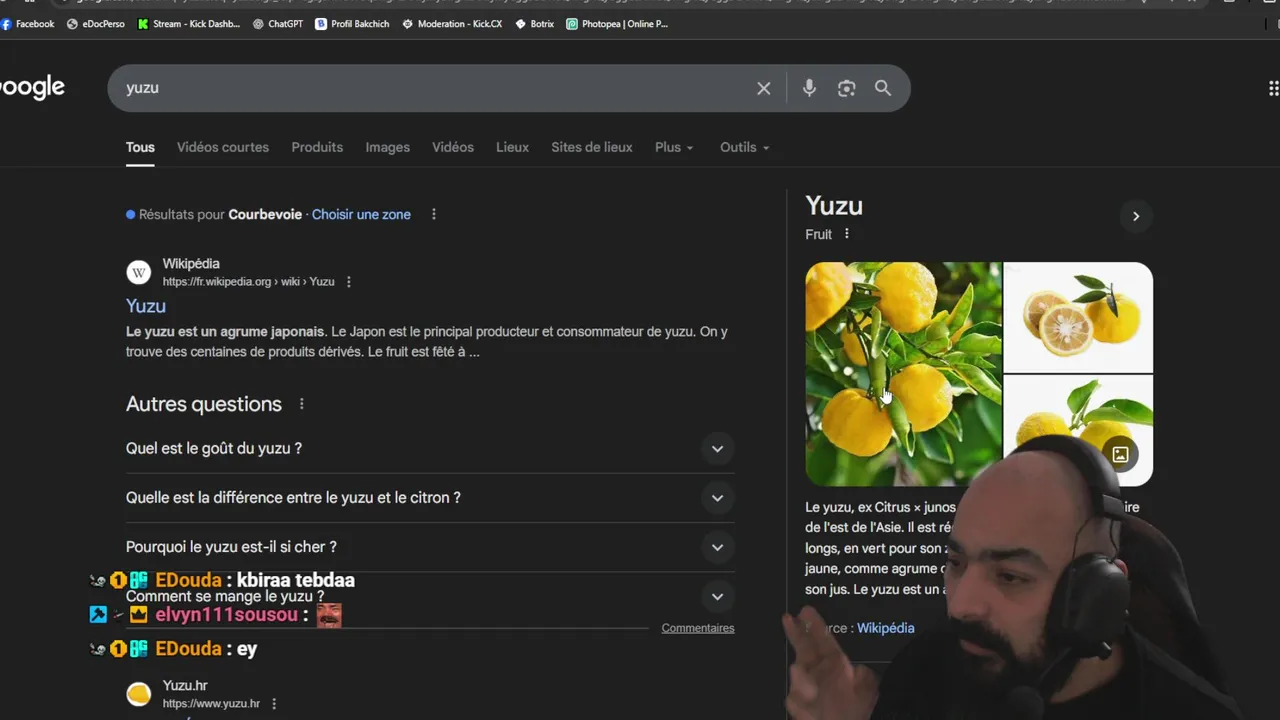1280x720 pixels.
Task: Open sliced yuzu photo thumbnail
Action: coord(1078,317)
